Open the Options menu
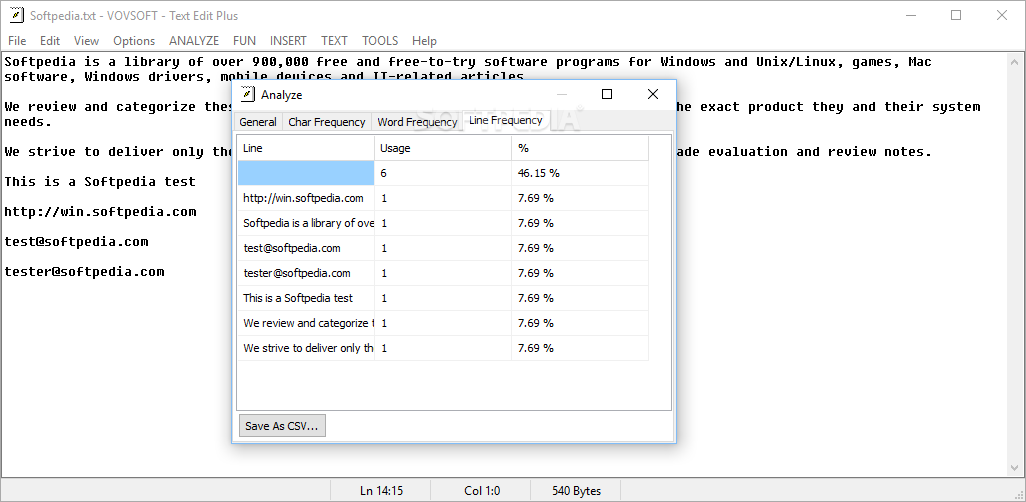The height and width of the screenshot is (502, 1026). coord(134,41)
